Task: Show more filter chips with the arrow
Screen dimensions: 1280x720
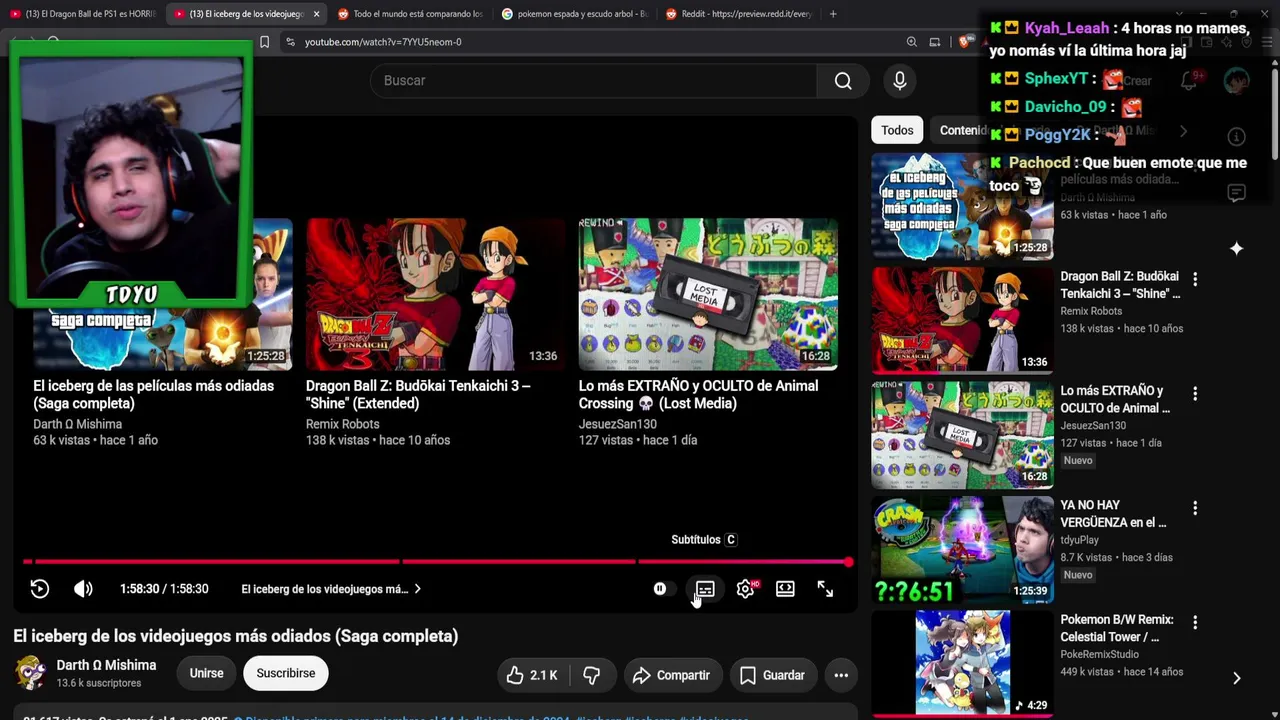Action: (1183, 131)
